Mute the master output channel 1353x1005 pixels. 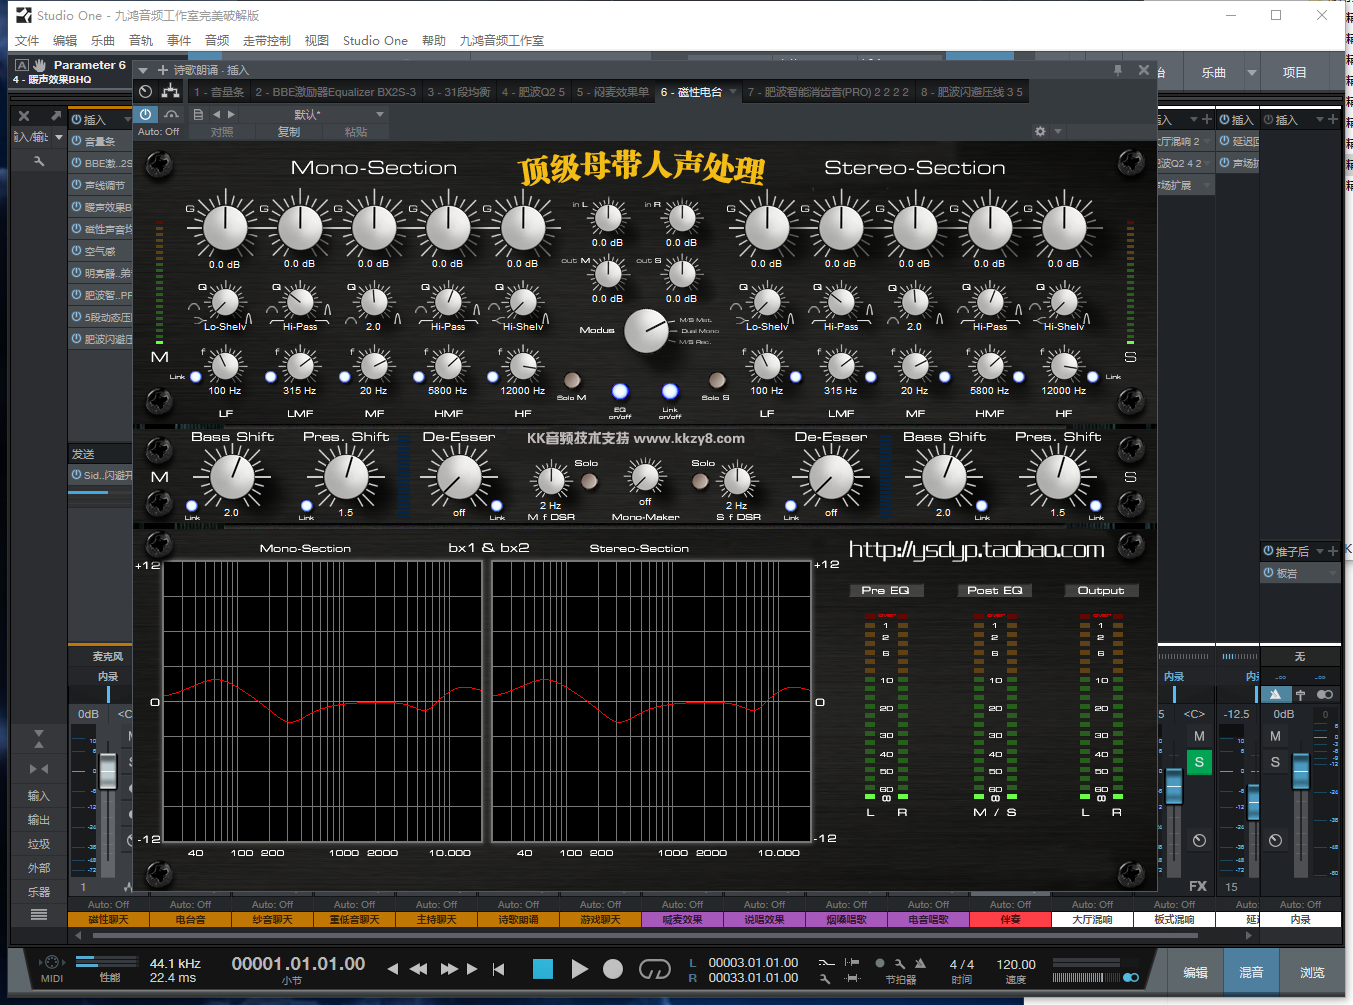pyautogui.click(x=1275, y=736)
